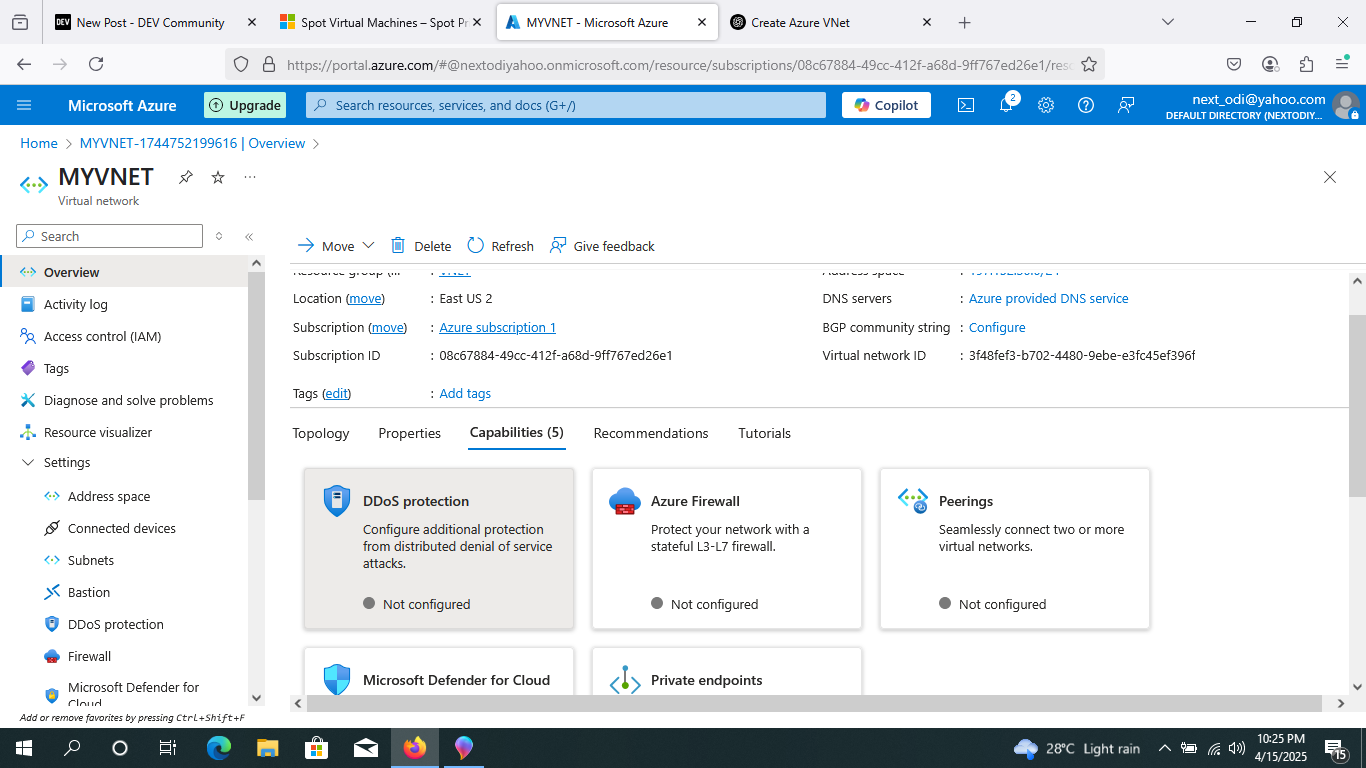Viewport: 1366px width, 768px height.
Task: Click Azure subscription 1 link
Action: 498,327
